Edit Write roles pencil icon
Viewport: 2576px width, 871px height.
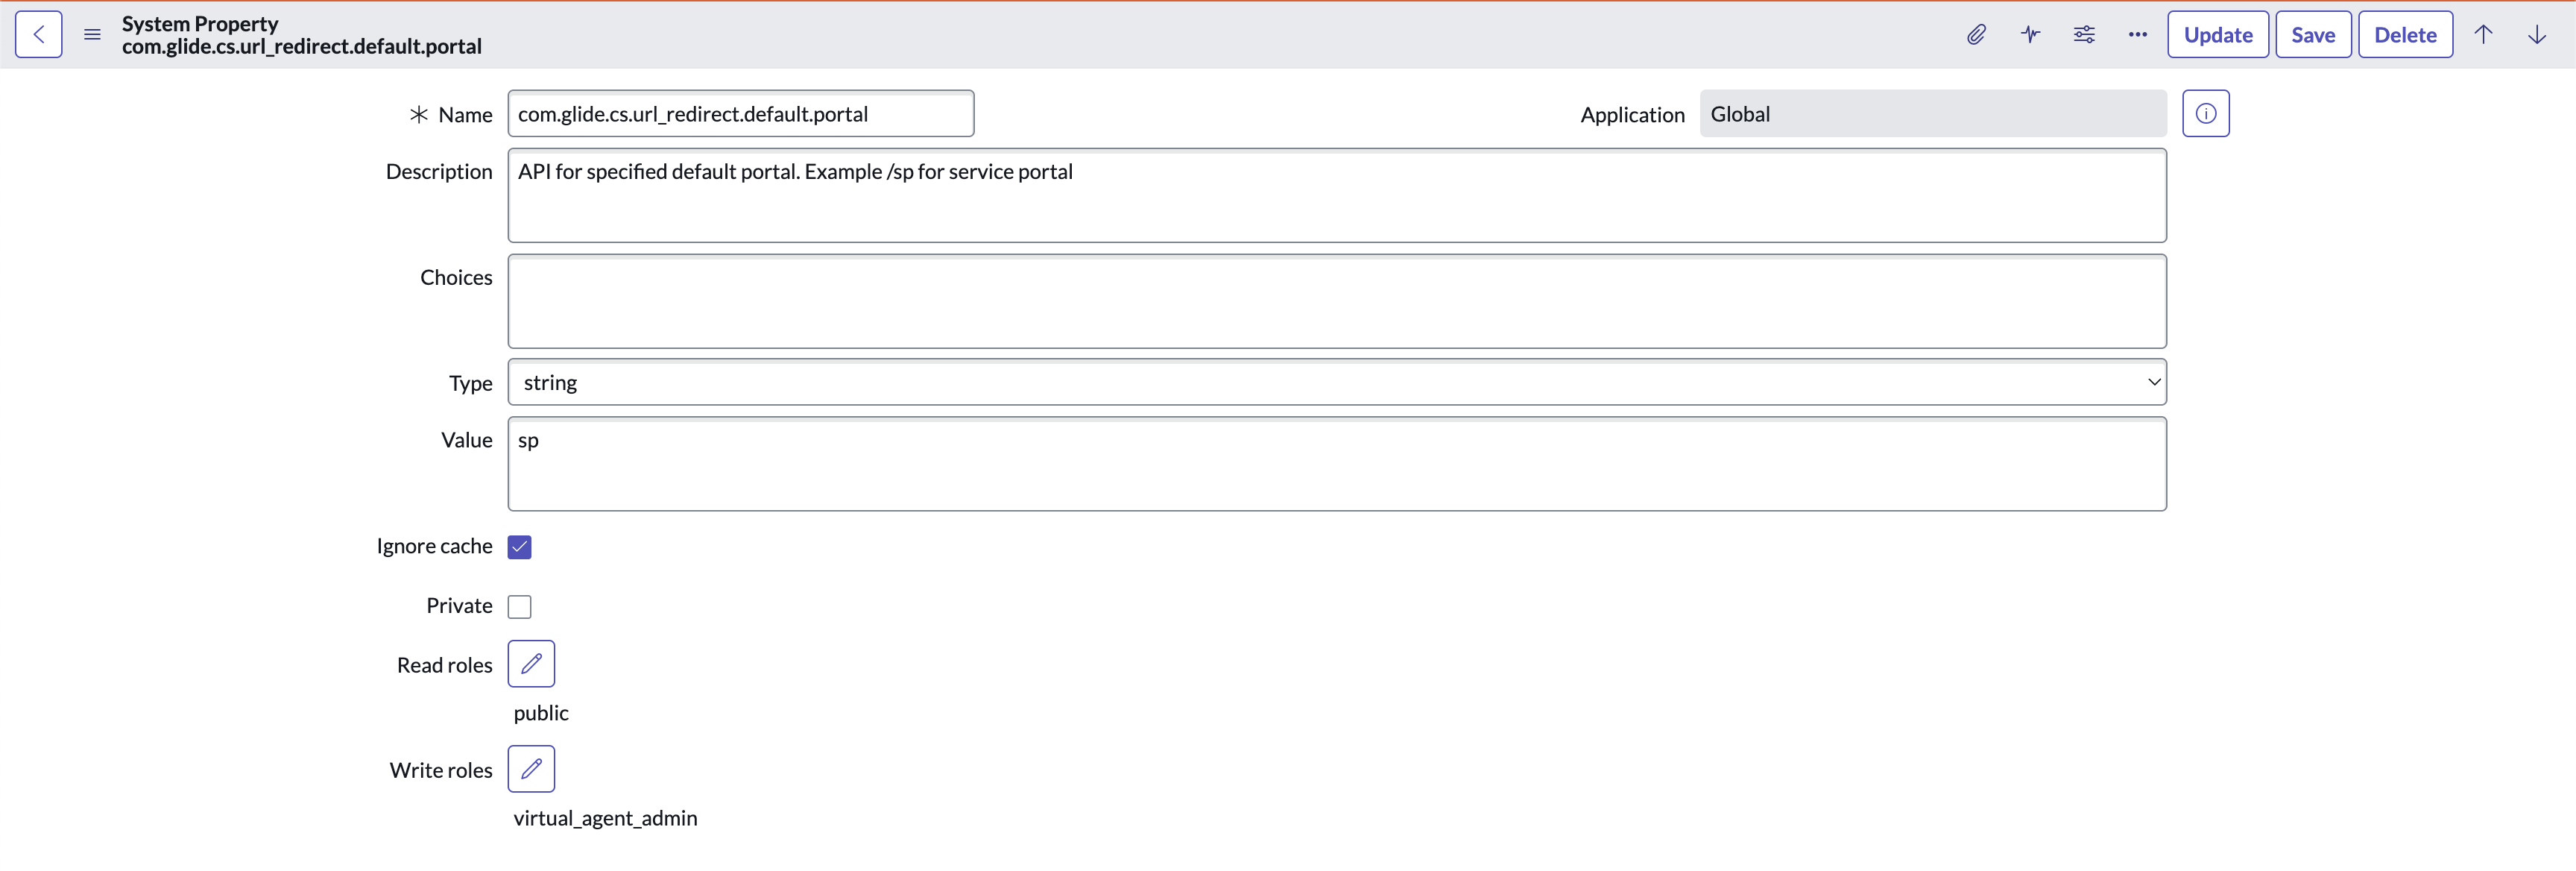pos(531,769)
